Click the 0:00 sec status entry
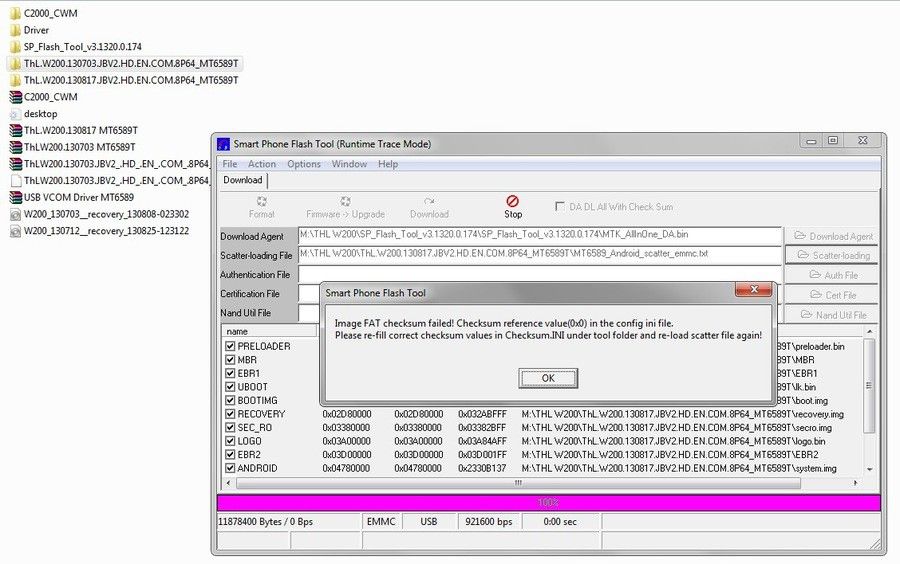This screenshot has width=900, height=564. pyautogui.click(x=560, y=522)
